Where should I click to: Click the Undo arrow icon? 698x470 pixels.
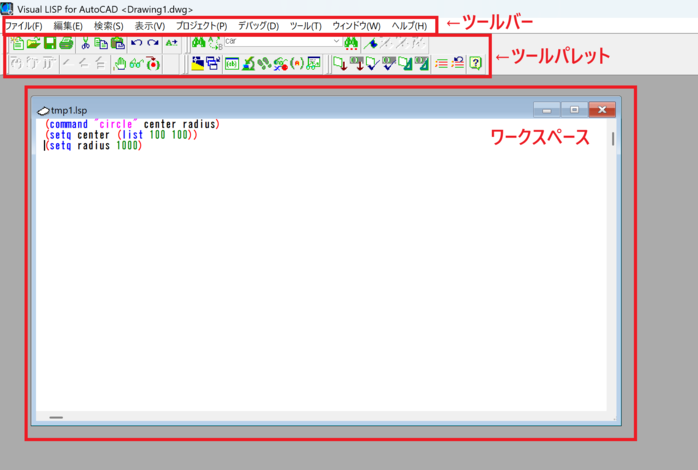(137, 43)
